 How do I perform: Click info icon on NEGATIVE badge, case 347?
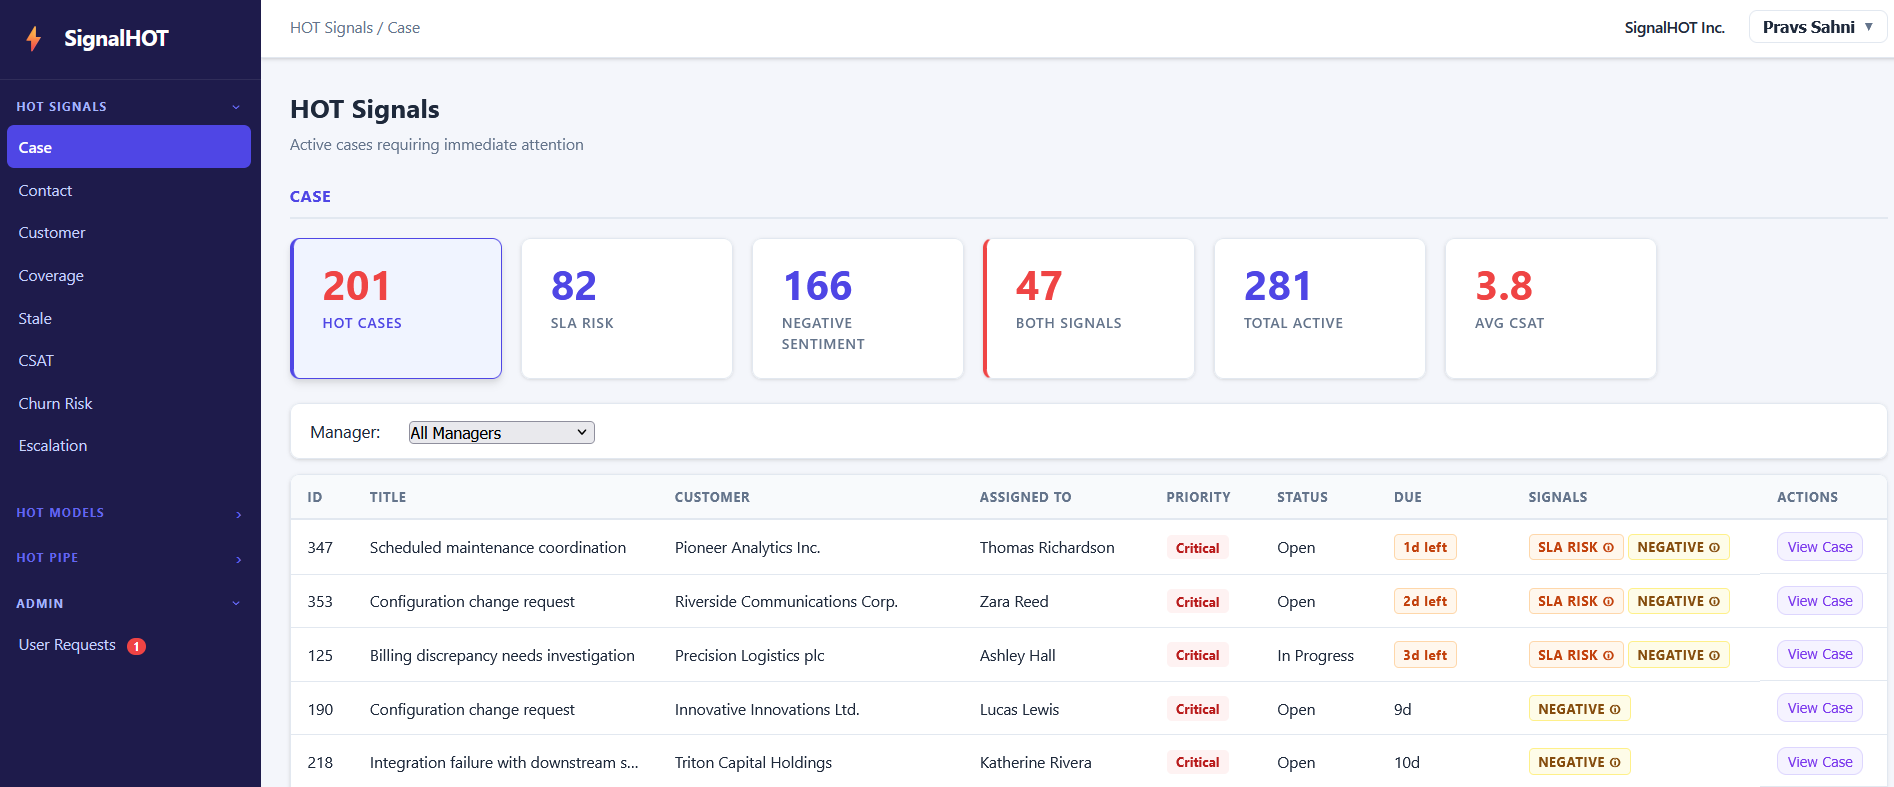click(x=1714, y=548)
